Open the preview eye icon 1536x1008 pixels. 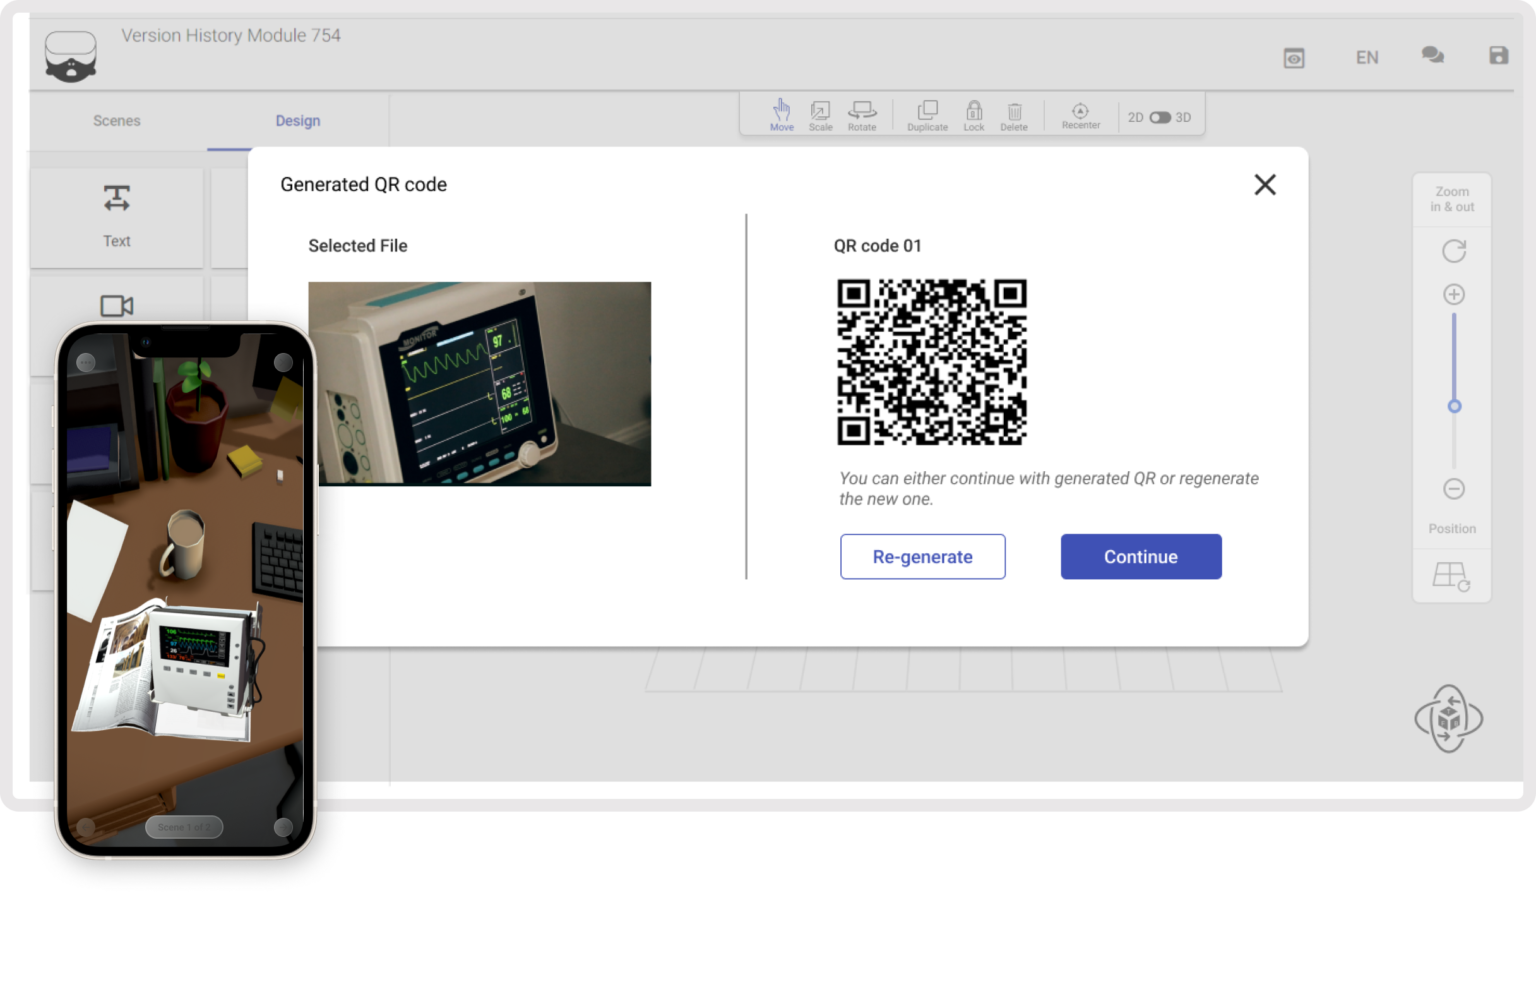coord(1294,58)
